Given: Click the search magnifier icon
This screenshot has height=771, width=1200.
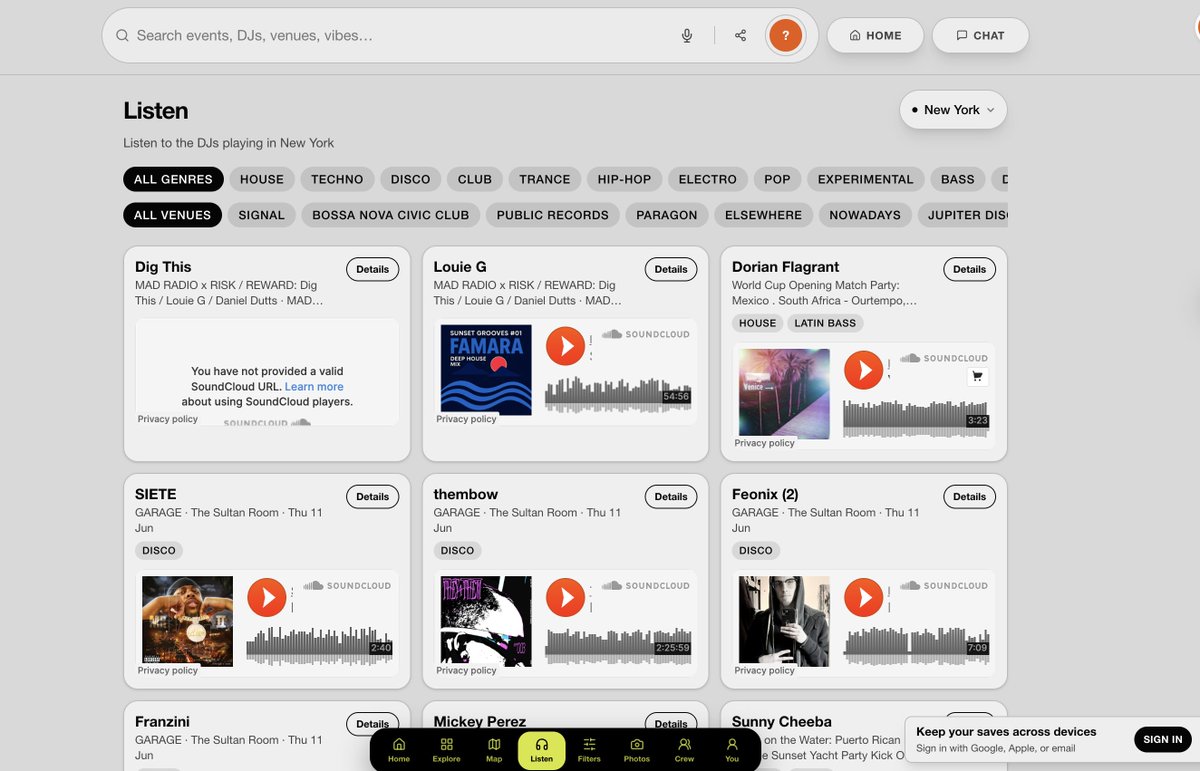Looking at the screenshot, I should pyautogui.click(x=122, y=35).
